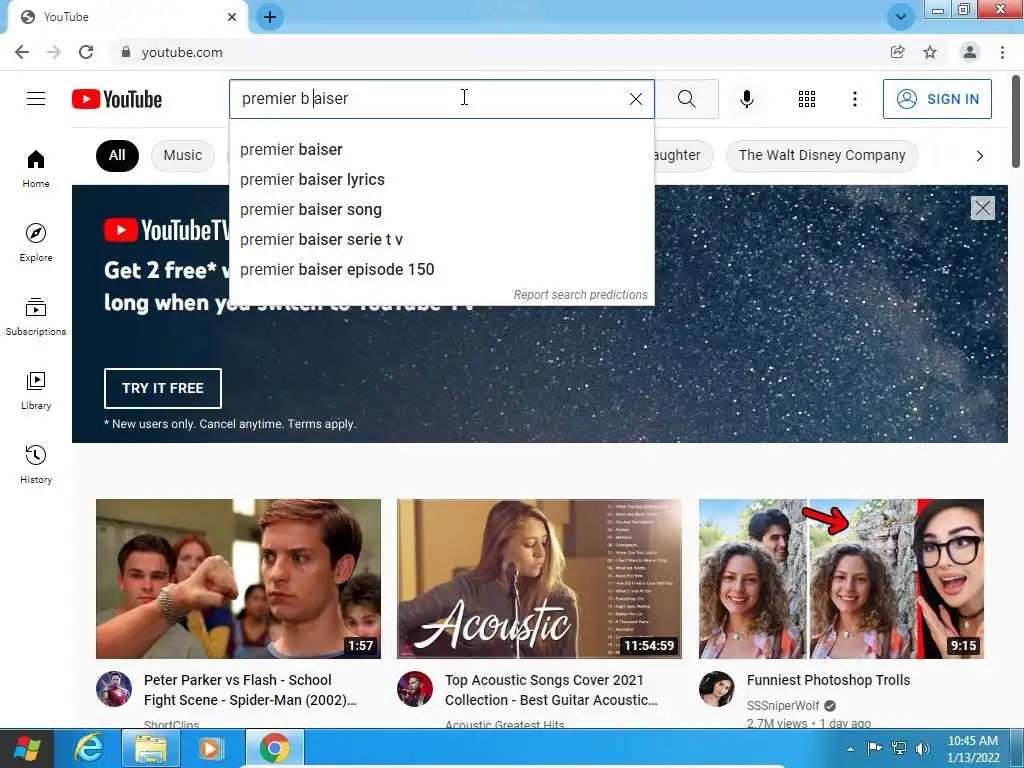Open the YouTube hamburger guide menu
This screenshot has height=768, width=1024.
[x=36, y=99]
